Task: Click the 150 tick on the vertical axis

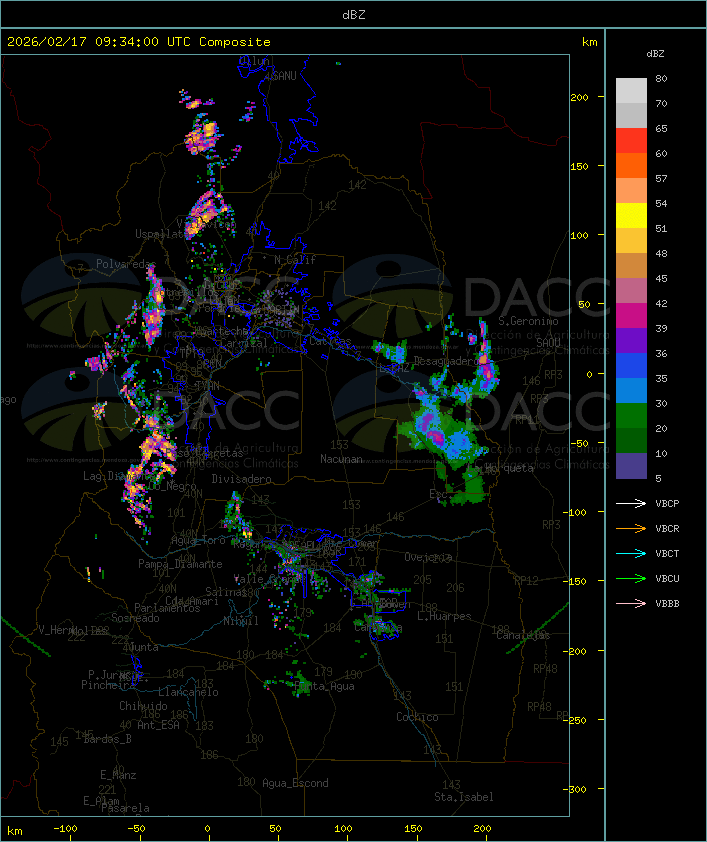Action: click(579, 166)
